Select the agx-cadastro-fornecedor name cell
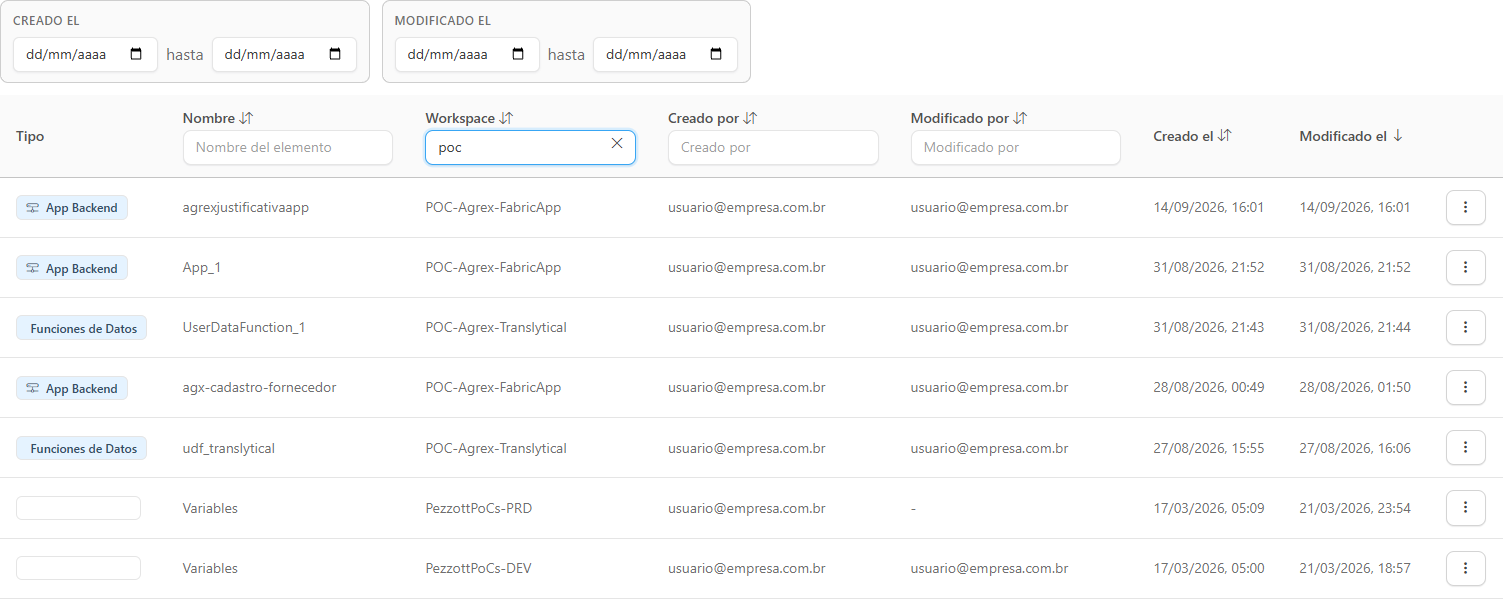The image size is (1503, 599). (260, 387)
